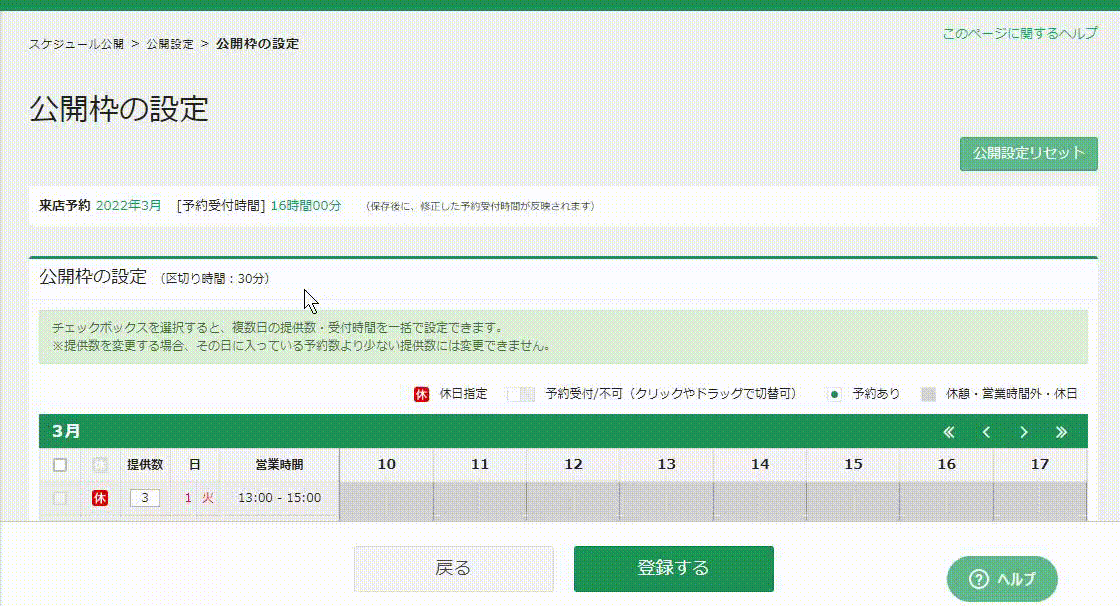Open the floating ヘルプ help button
Screen dimensions: 1120x606
point(1002,578)
